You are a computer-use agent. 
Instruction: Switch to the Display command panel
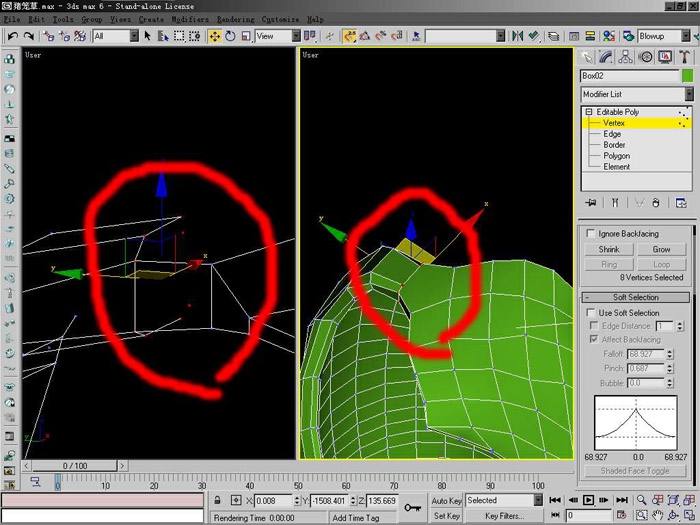(x=665, y=57)
